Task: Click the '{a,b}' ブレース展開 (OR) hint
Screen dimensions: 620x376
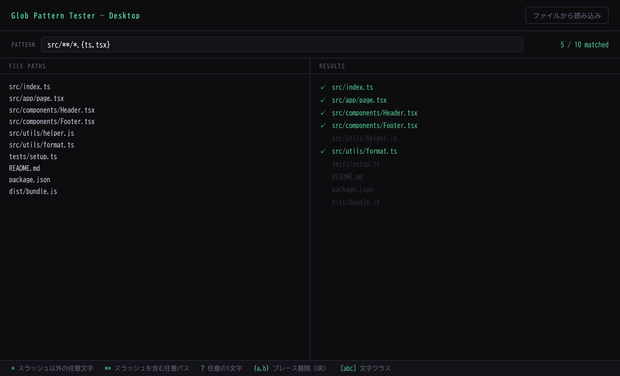Action: (x=290, y=368)
